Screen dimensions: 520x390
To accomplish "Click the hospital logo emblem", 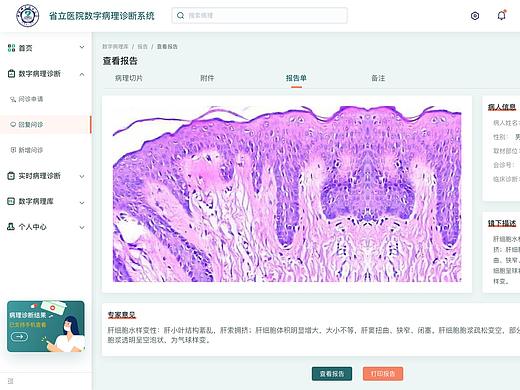I will pos(28,15).
